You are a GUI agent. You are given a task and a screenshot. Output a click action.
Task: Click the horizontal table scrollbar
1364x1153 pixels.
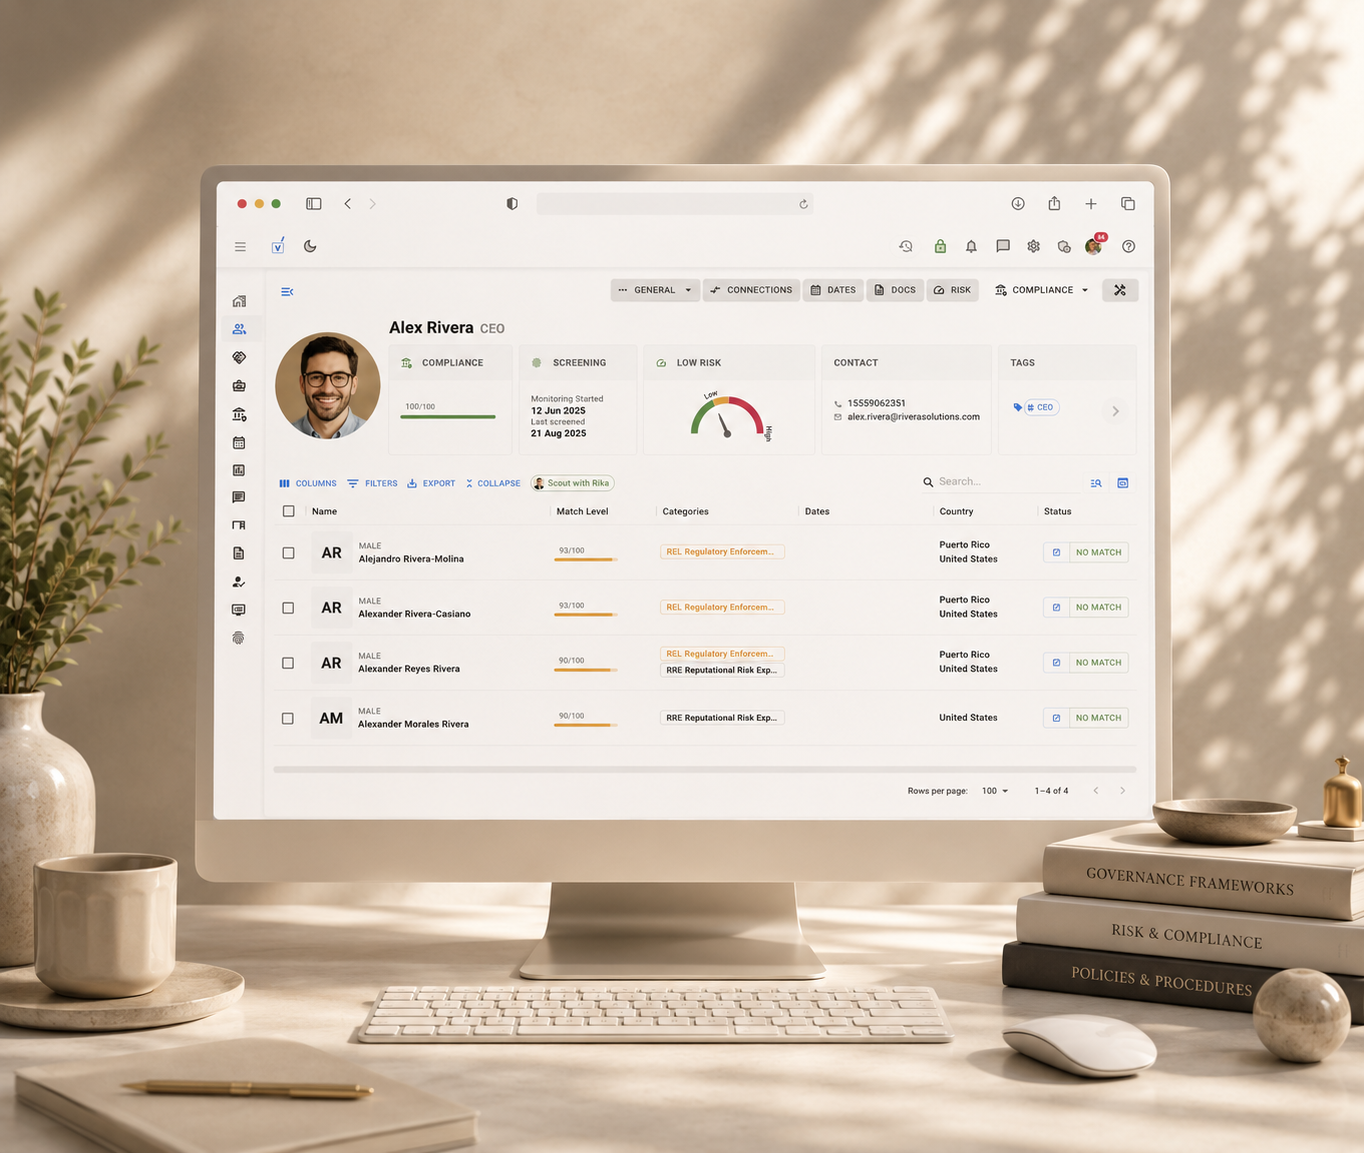coord(705,769)
